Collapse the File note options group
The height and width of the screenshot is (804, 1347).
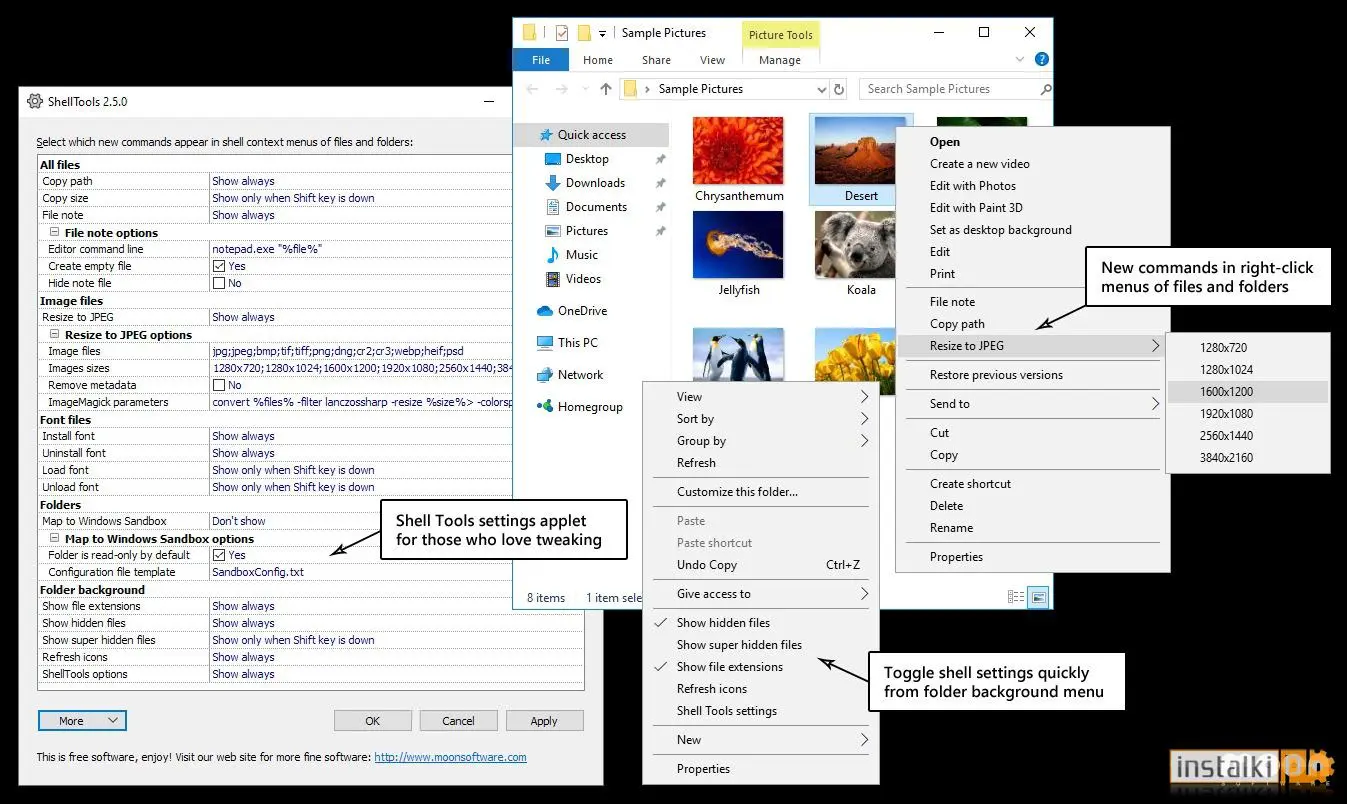pos(54,232)
